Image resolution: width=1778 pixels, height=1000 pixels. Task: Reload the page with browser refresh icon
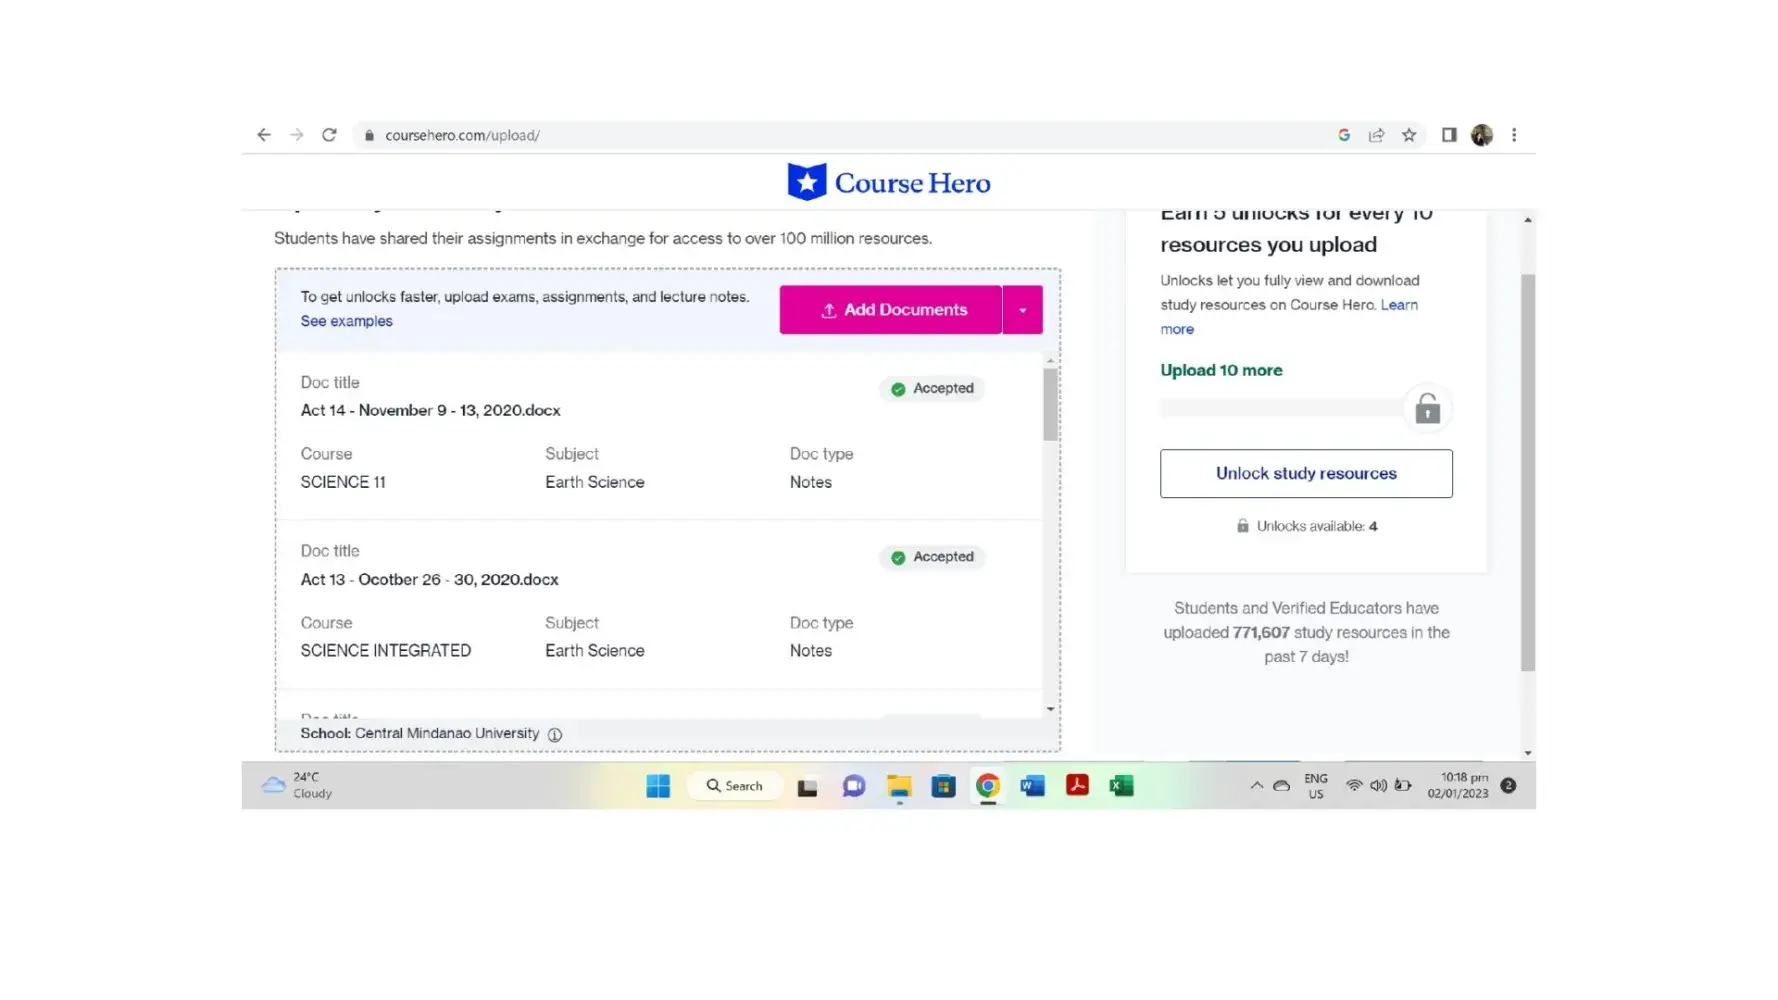click(329, 135)
